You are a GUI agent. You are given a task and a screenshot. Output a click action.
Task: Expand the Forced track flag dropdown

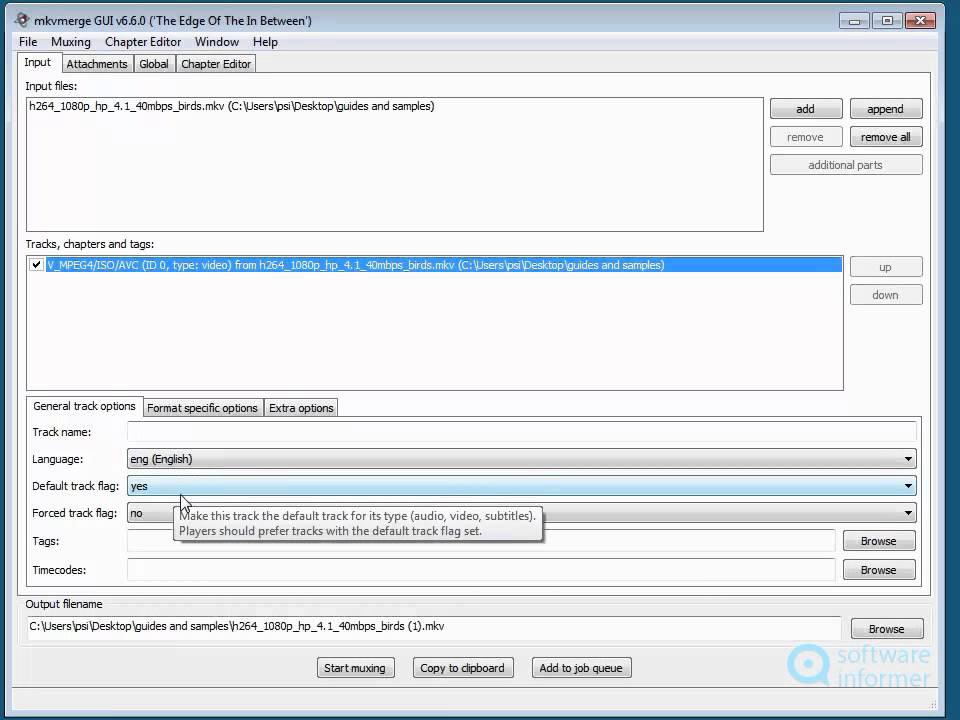coord(522,513)
